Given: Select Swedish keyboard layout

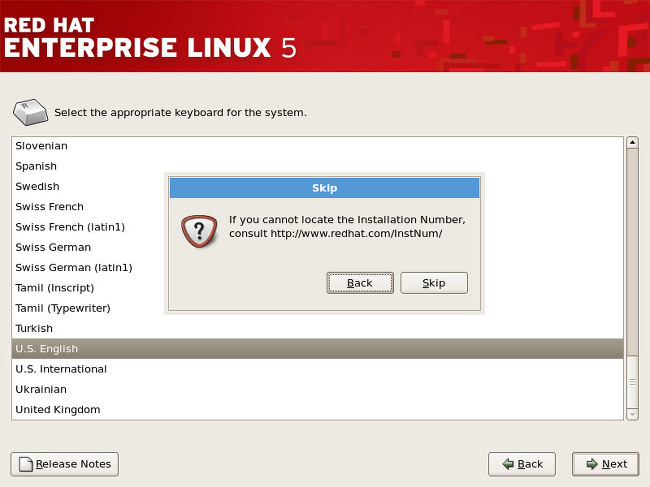Looking at the screenshot, I should (x=317, y=187).
